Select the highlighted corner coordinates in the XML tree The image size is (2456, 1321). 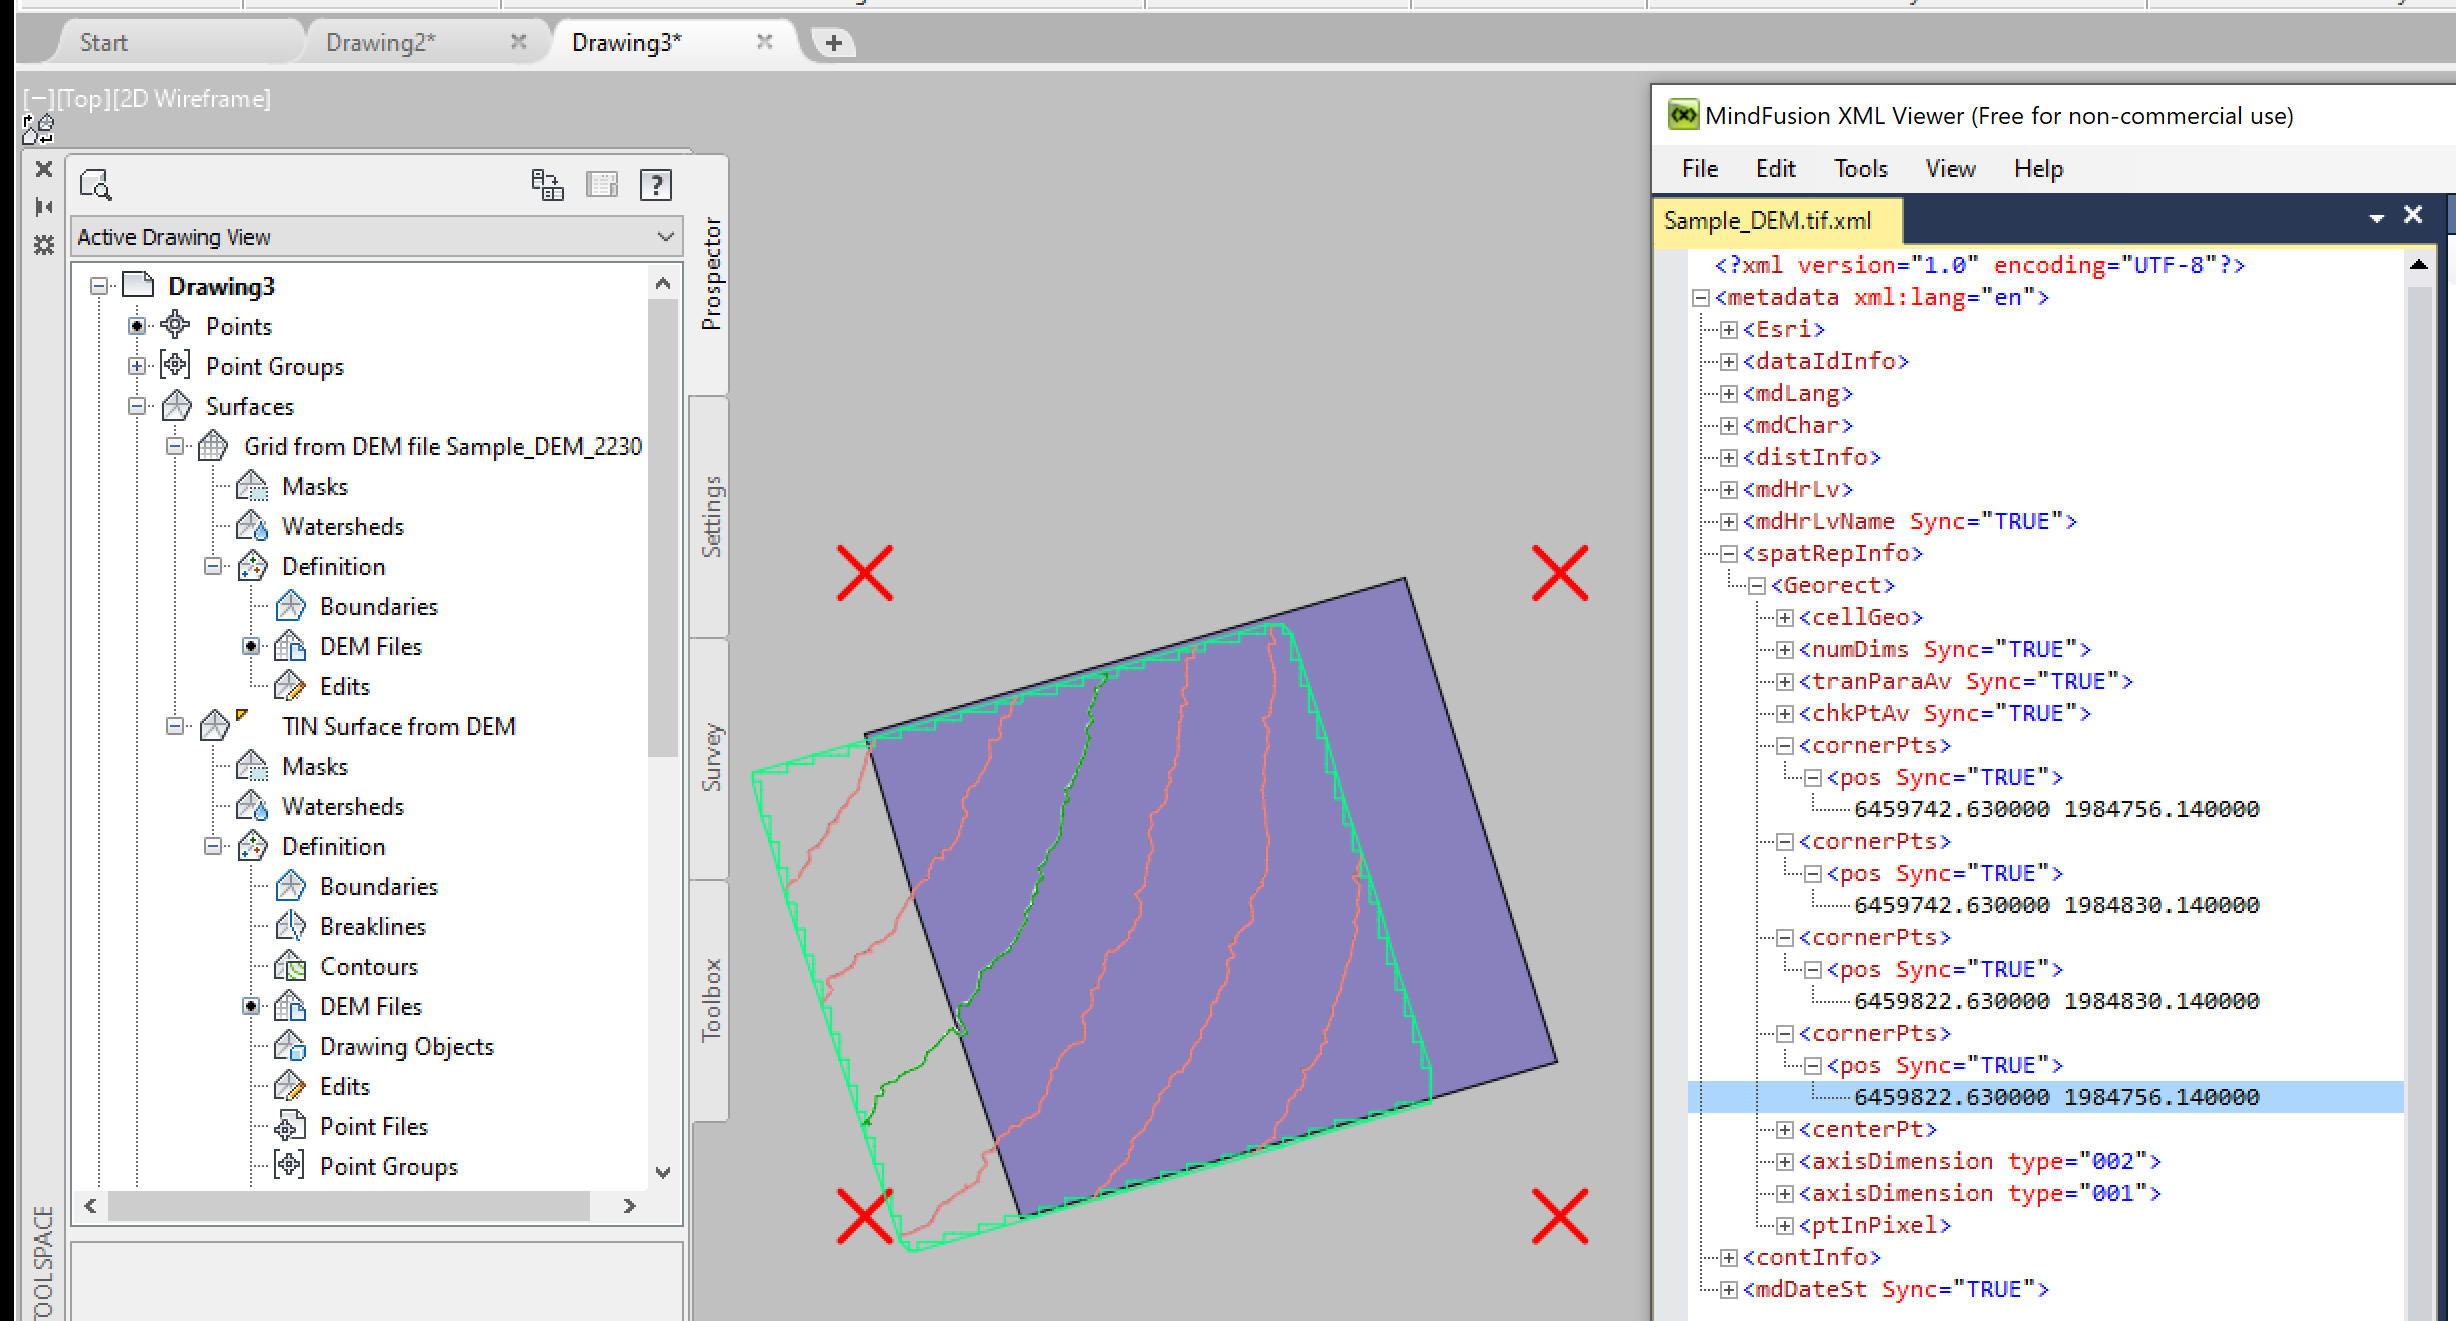[2058, 1096]
